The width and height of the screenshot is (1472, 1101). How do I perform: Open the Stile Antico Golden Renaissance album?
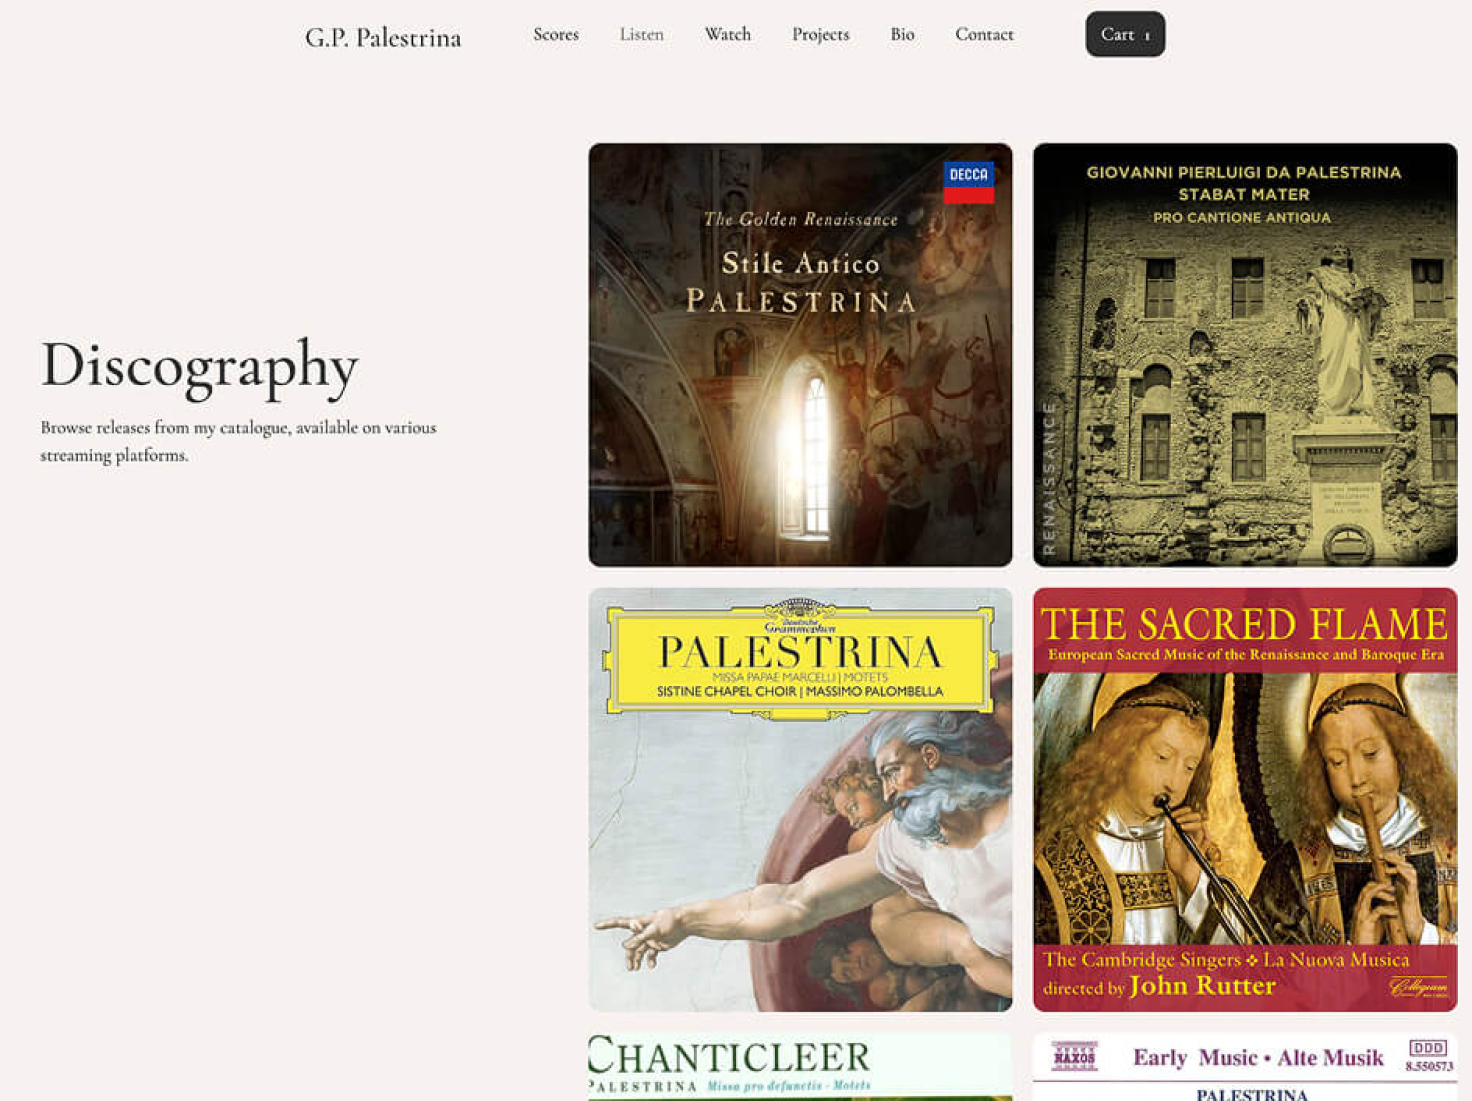[800, 355]
